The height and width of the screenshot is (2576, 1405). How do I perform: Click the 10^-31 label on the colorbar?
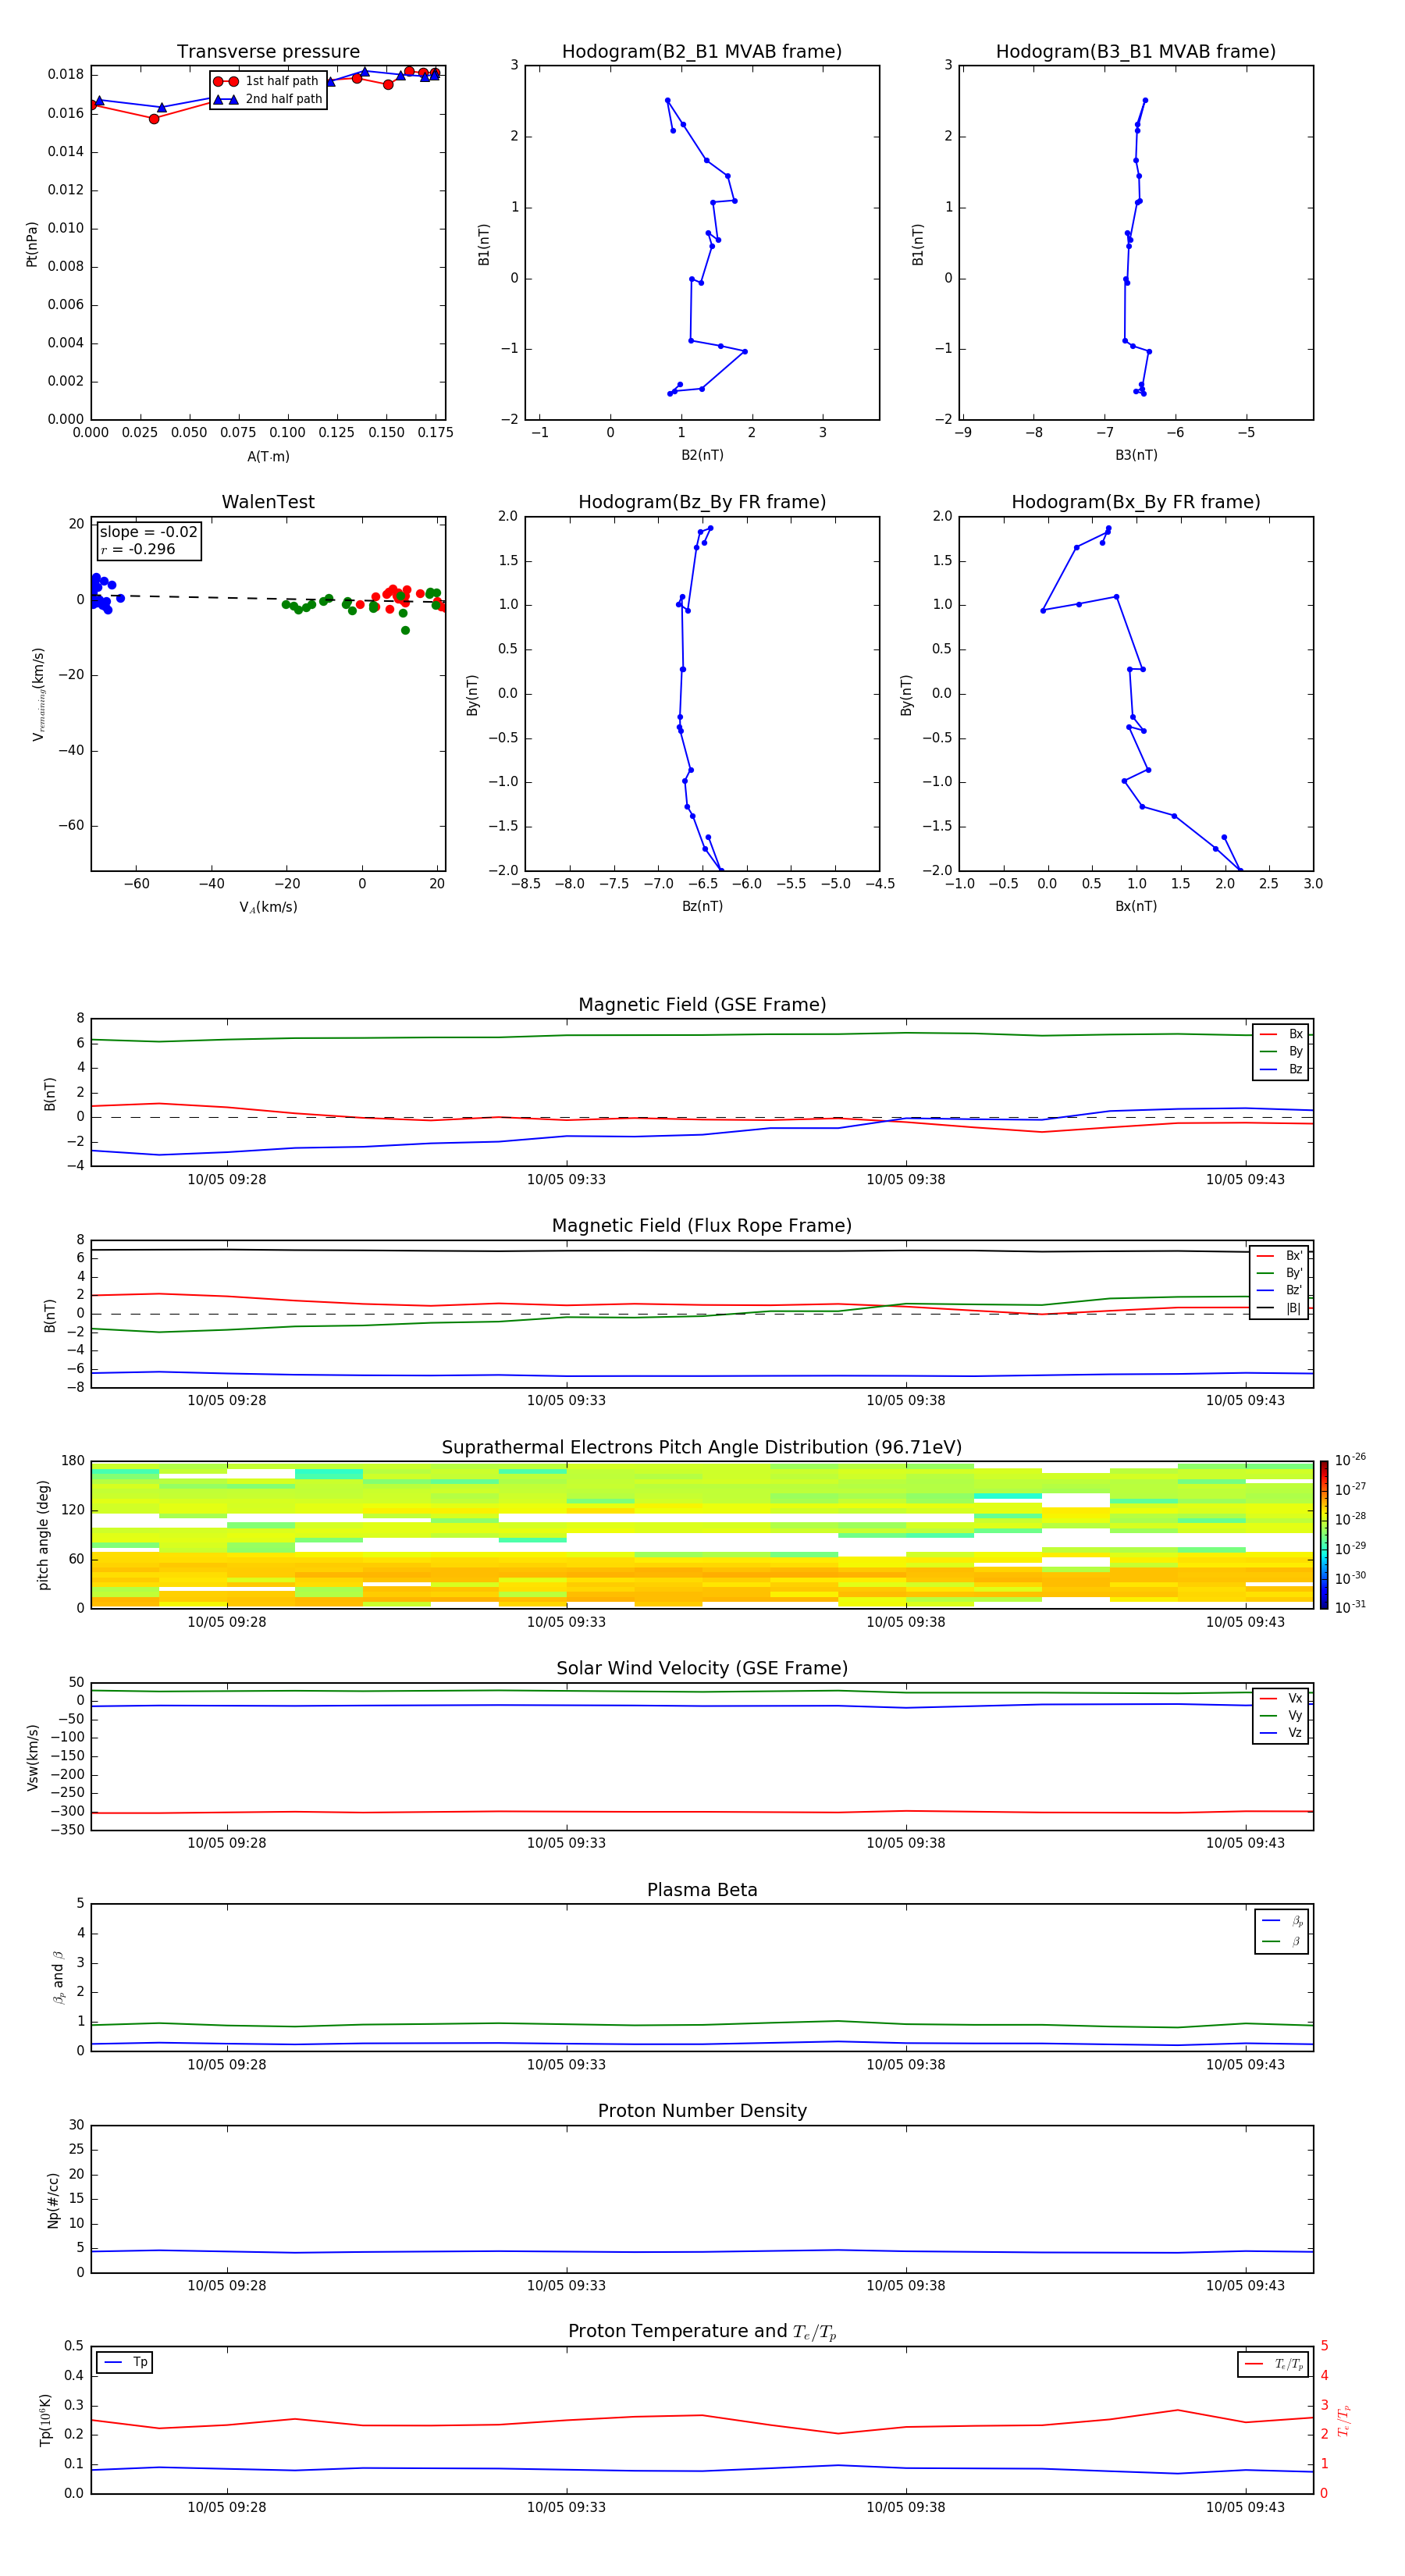click(x=1350, y=1607)
